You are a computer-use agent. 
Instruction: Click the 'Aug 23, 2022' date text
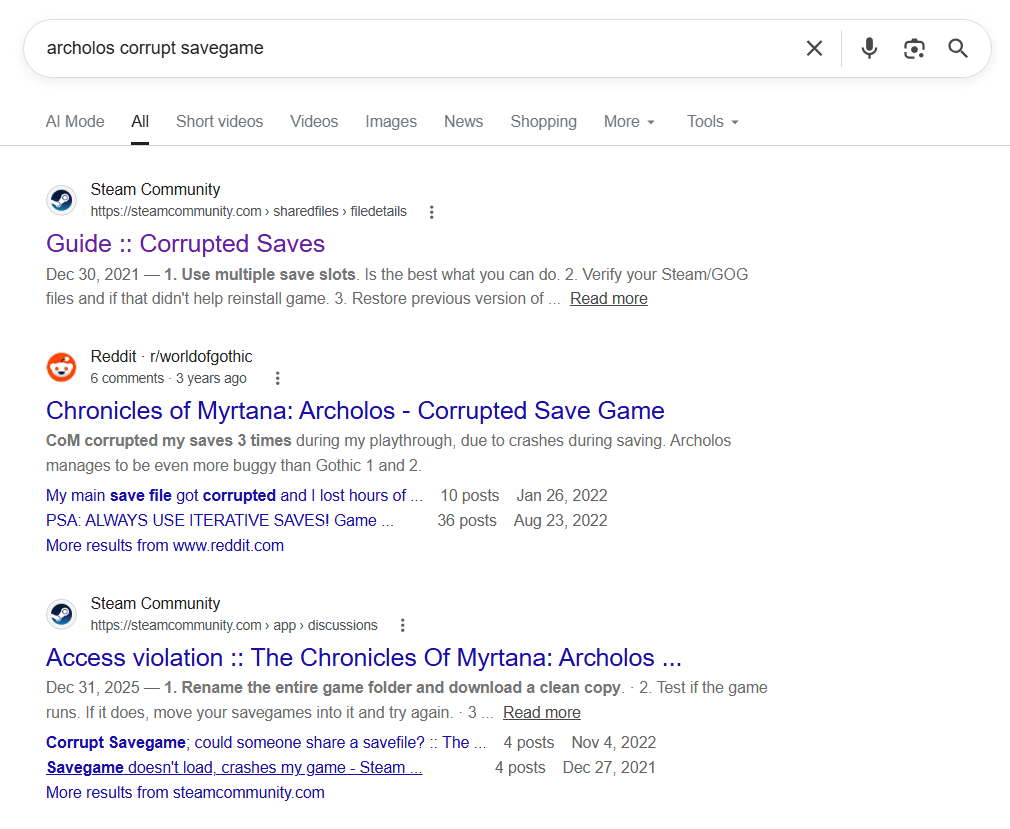[x=560, y=520]
